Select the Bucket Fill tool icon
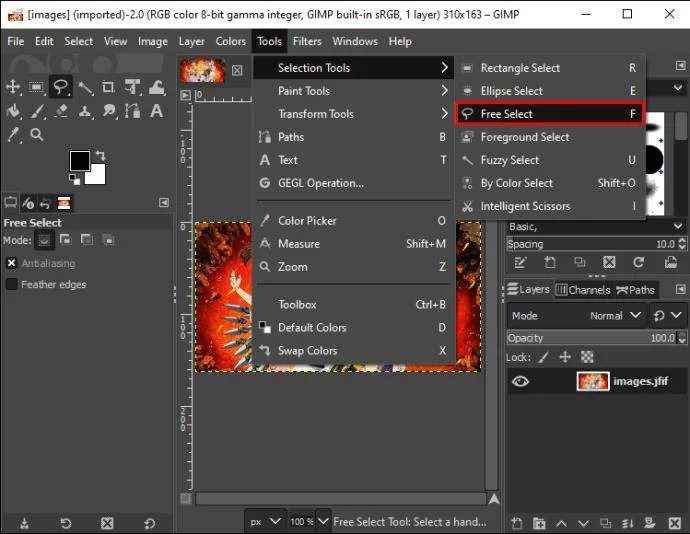 [x=13, y=111]
